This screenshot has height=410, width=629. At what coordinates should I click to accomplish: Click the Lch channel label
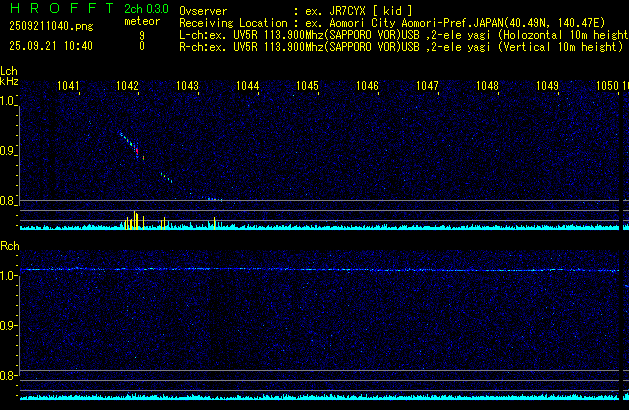pos(9,71)
